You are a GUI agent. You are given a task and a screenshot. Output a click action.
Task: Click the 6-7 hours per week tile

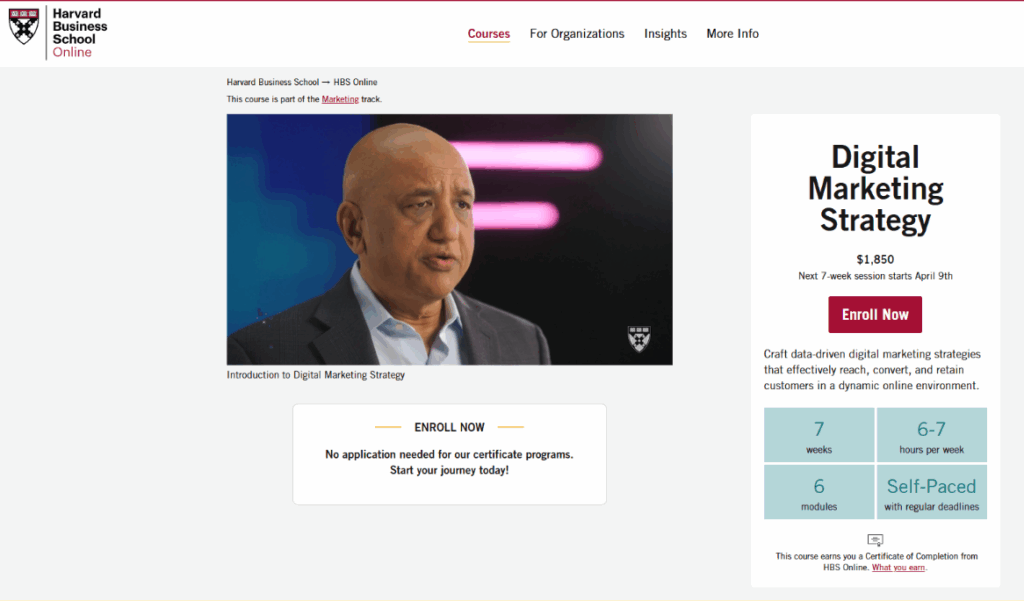[931, 435]
